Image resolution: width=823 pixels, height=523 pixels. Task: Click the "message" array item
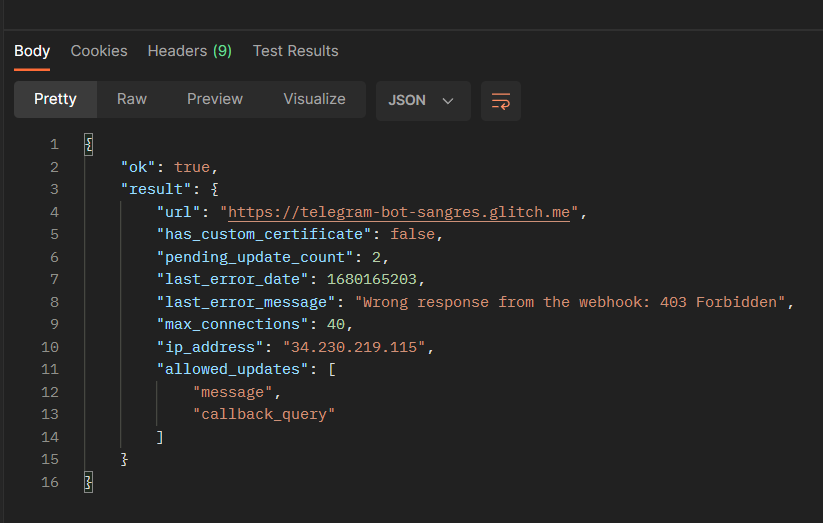pos(233,393)
